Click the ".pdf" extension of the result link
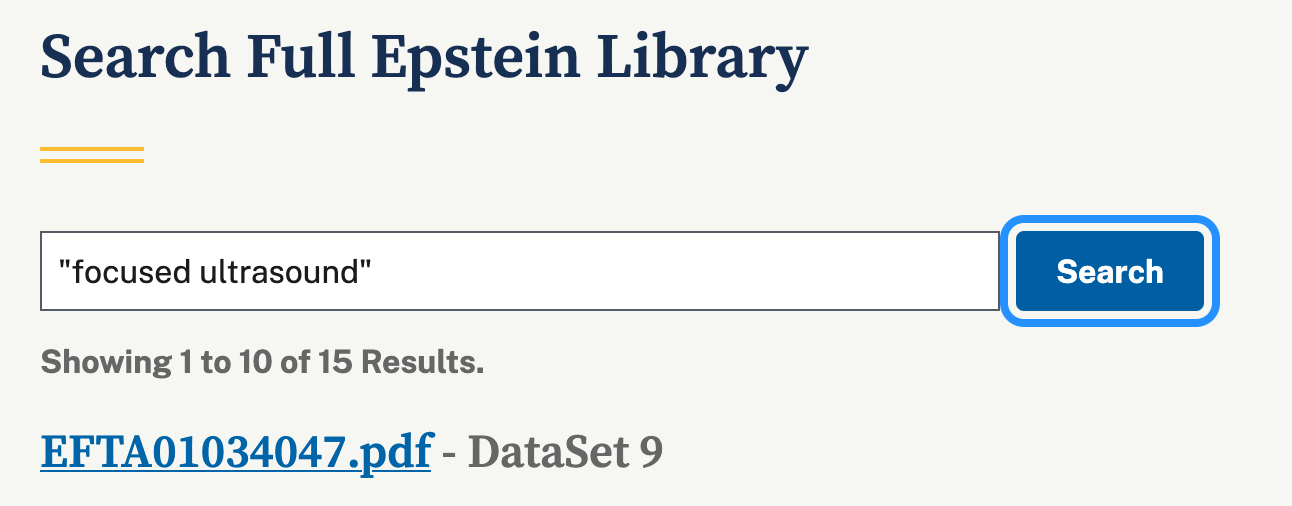Screen dimensions: 1292x506 tap(393, 452)
